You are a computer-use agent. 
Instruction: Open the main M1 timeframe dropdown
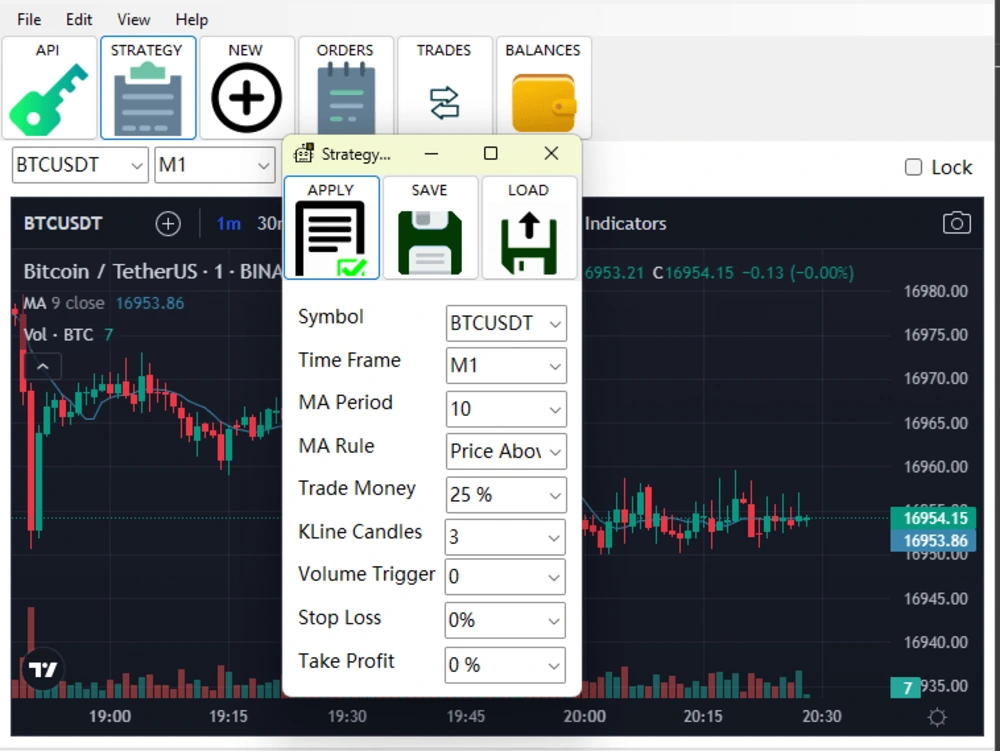tap(215, 165)
